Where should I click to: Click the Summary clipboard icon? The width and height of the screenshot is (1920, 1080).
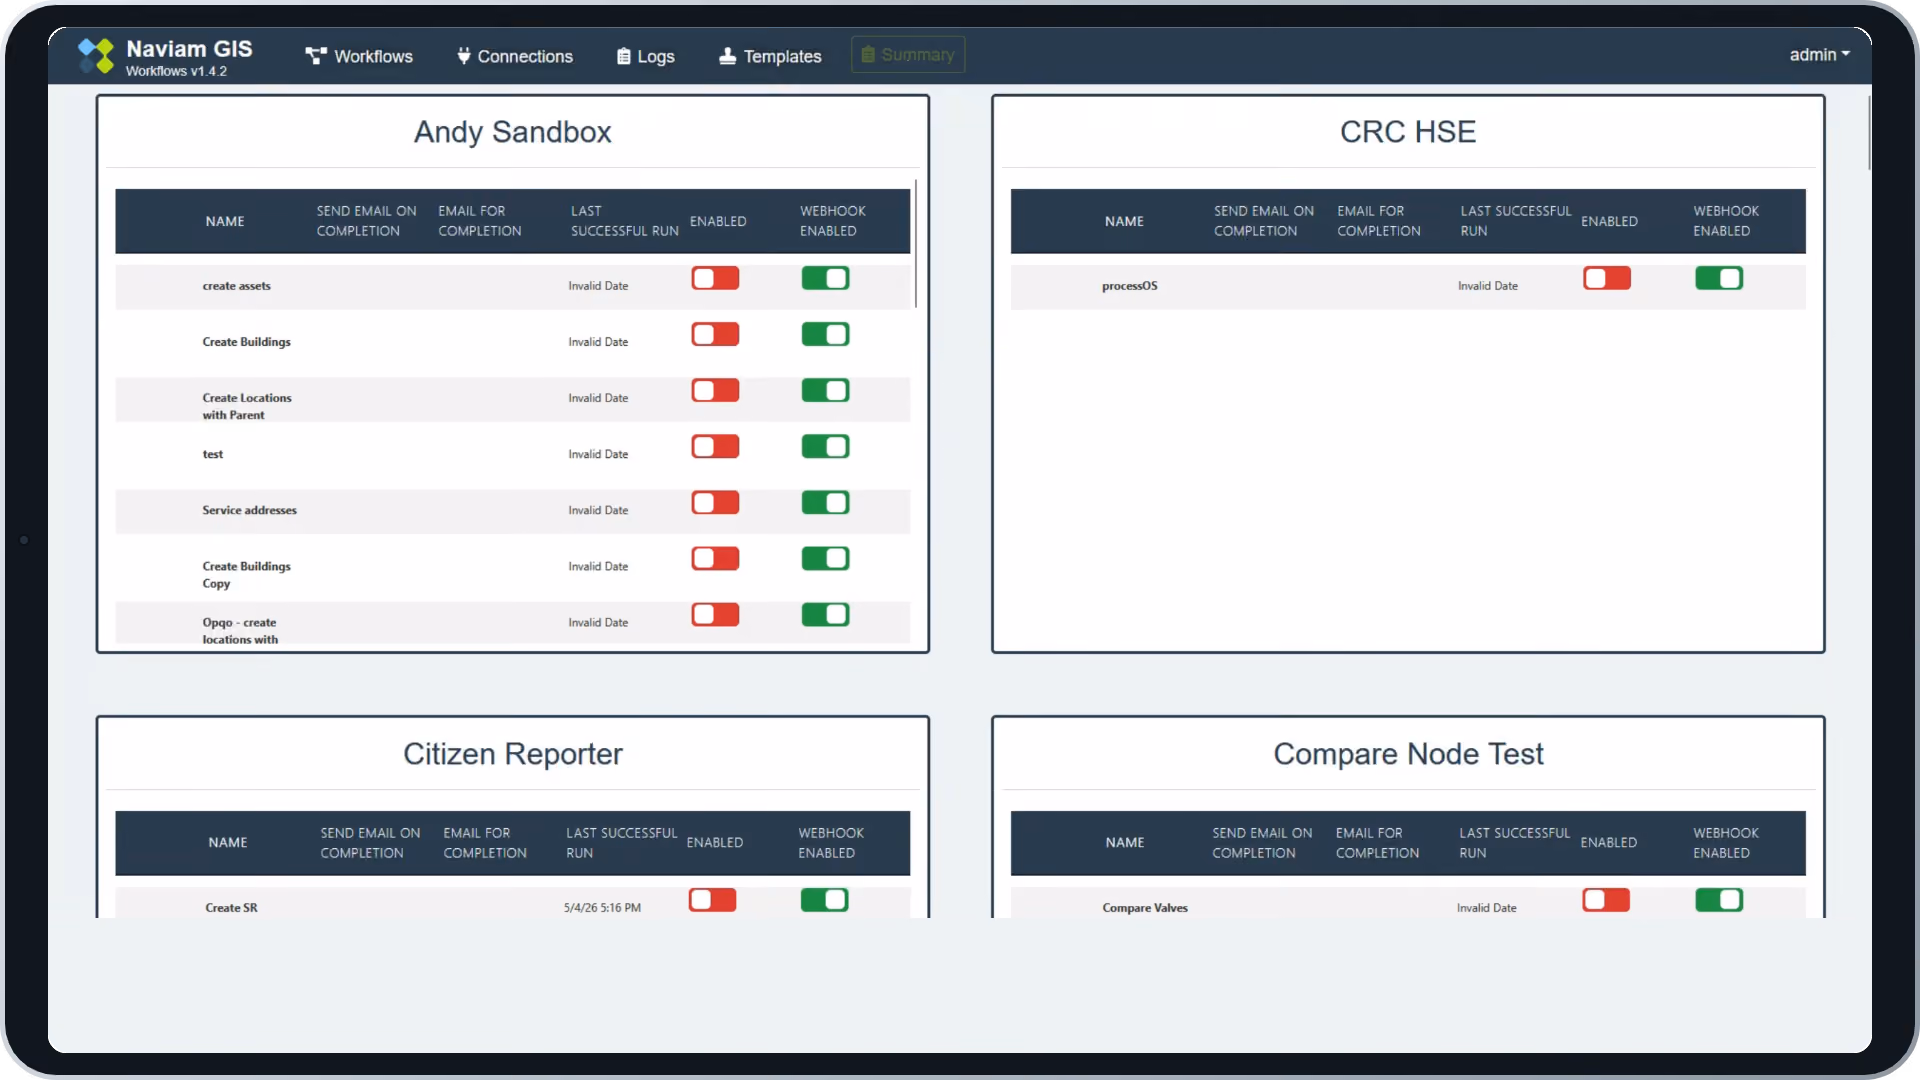[868, 55]
